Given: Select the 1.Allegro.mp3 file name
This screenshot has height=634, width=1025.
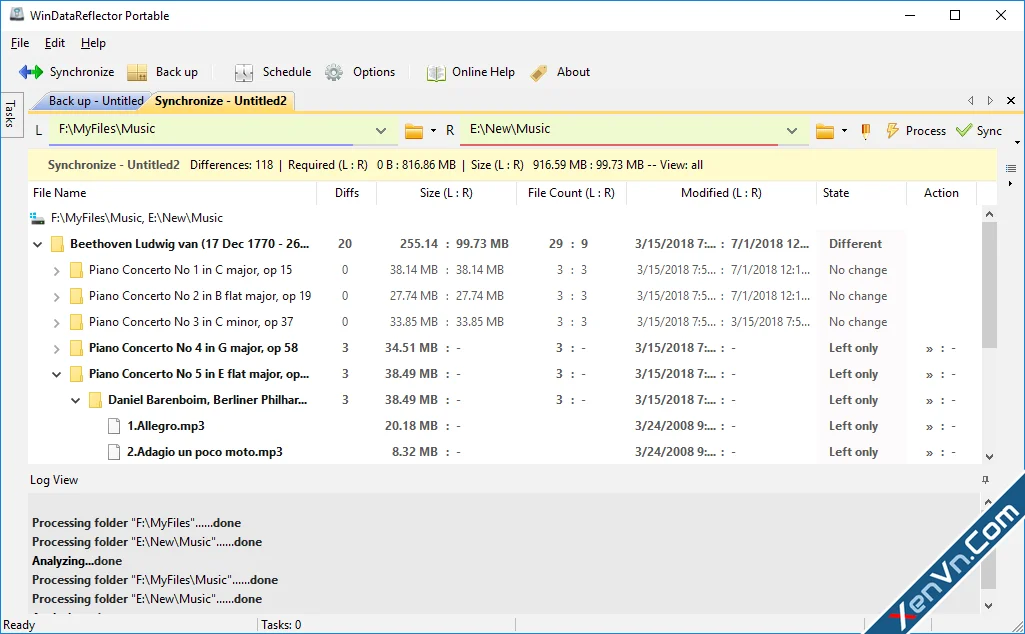Looking at the screenshot, I should pos(166,426).
